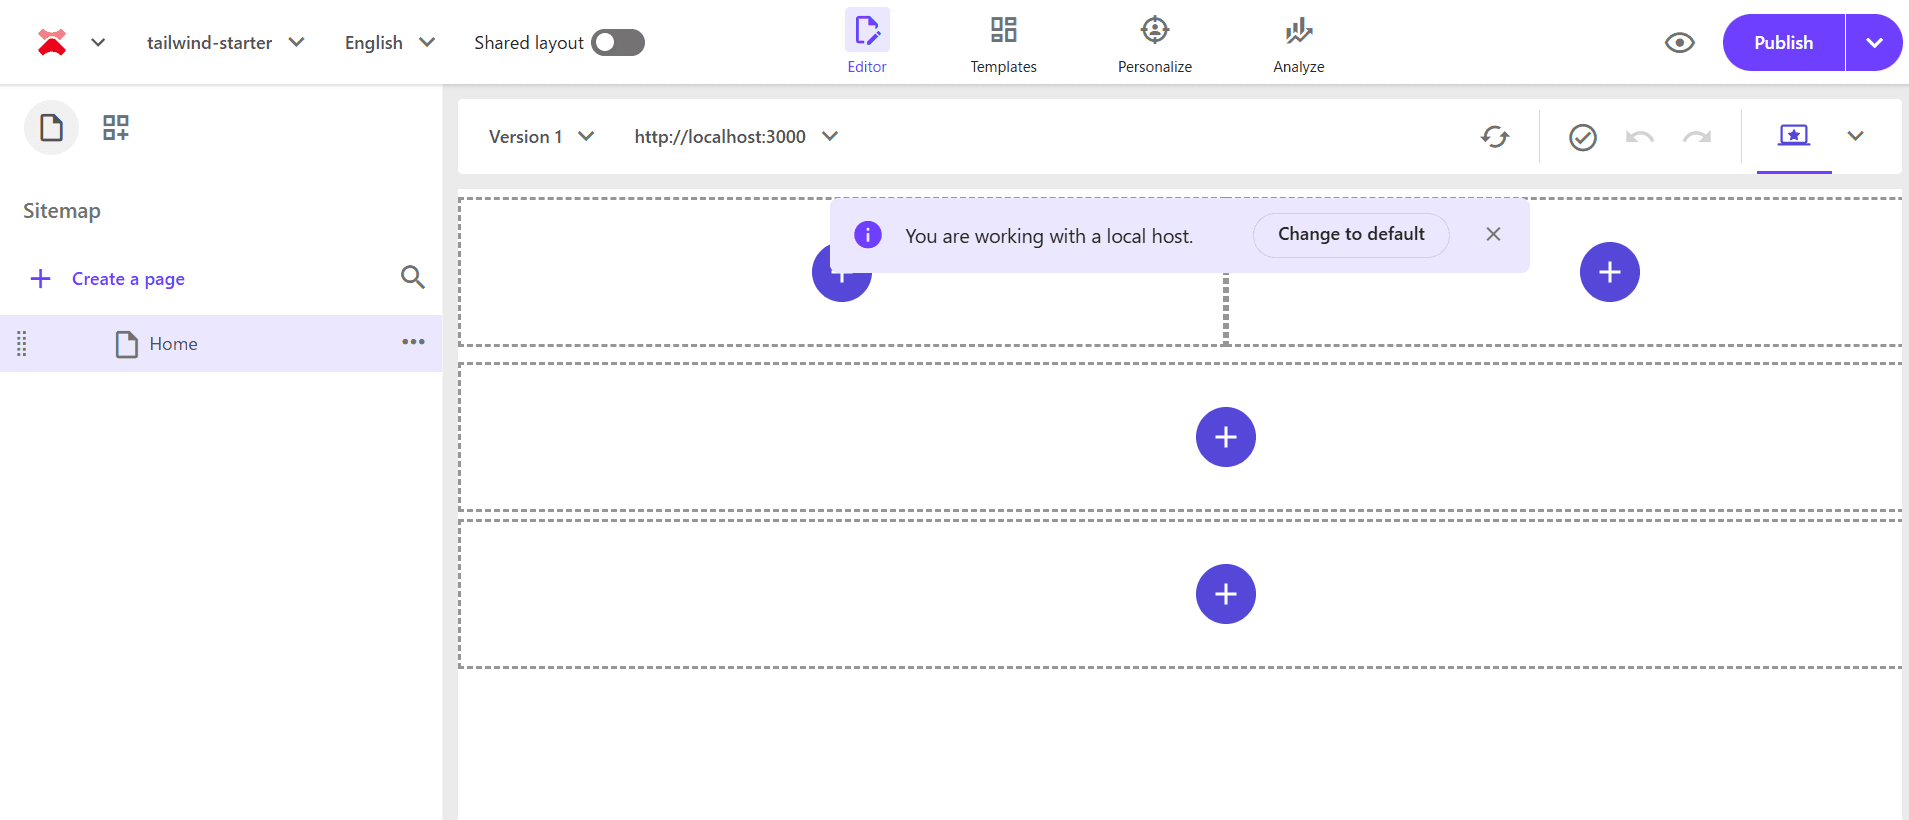Switch to the Templates tab
This screenshot has height=820, width=1909.
tap(1003, 43)
